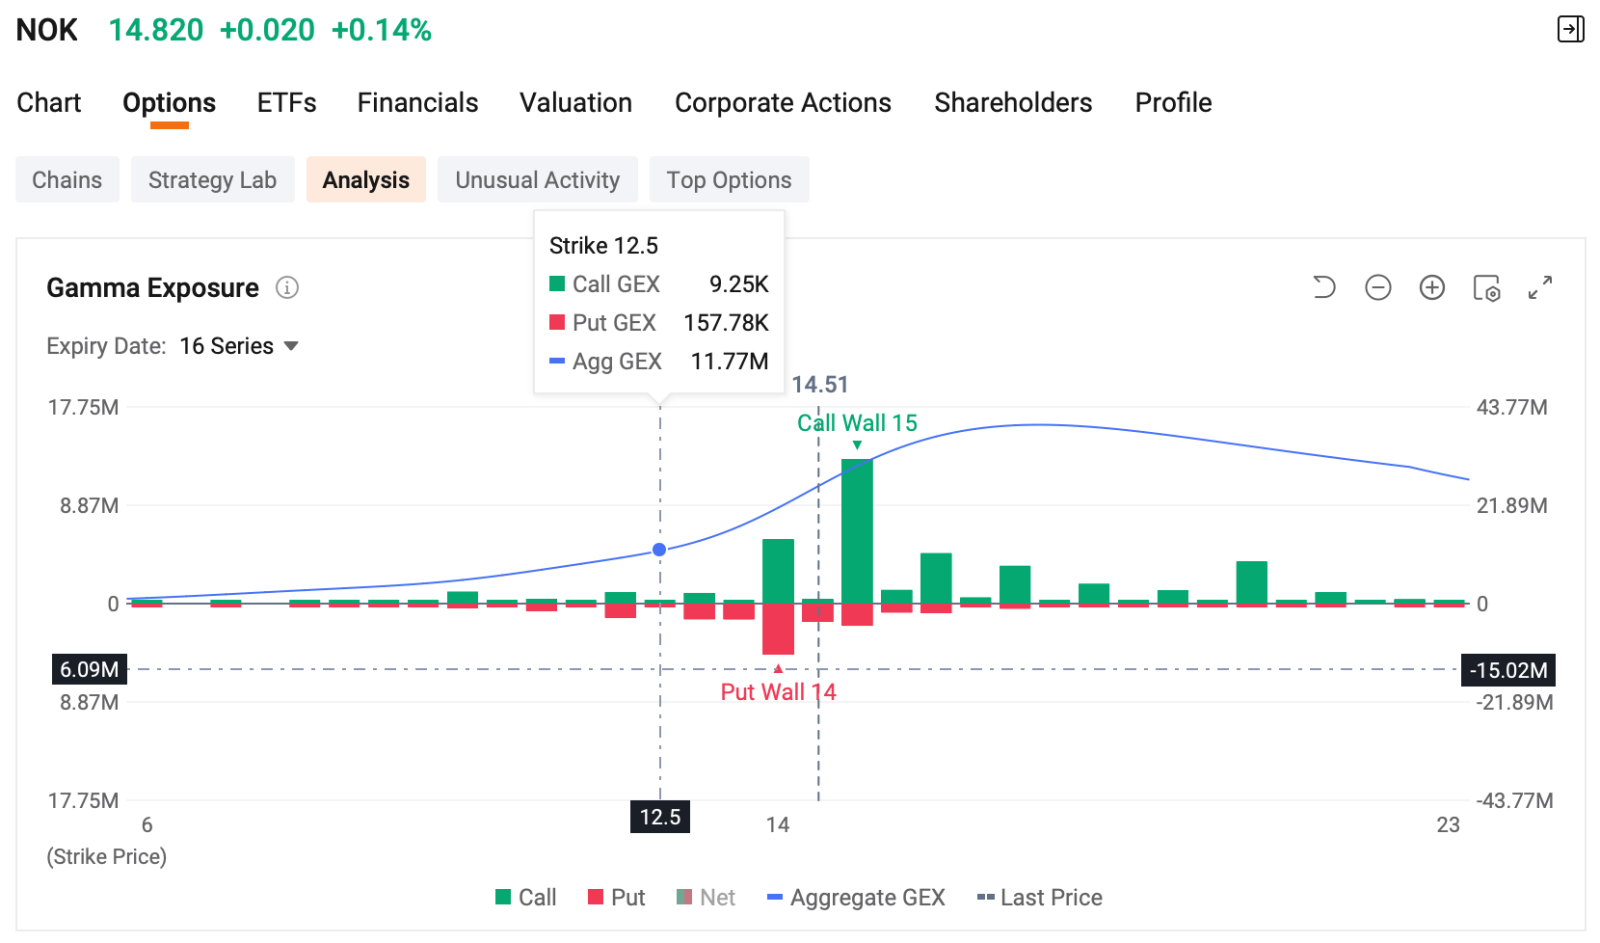The image size is (1600, 943).
Task: Toggle Last Price marker in legend
Action: pyautogui.click(x=1040, y=897)
